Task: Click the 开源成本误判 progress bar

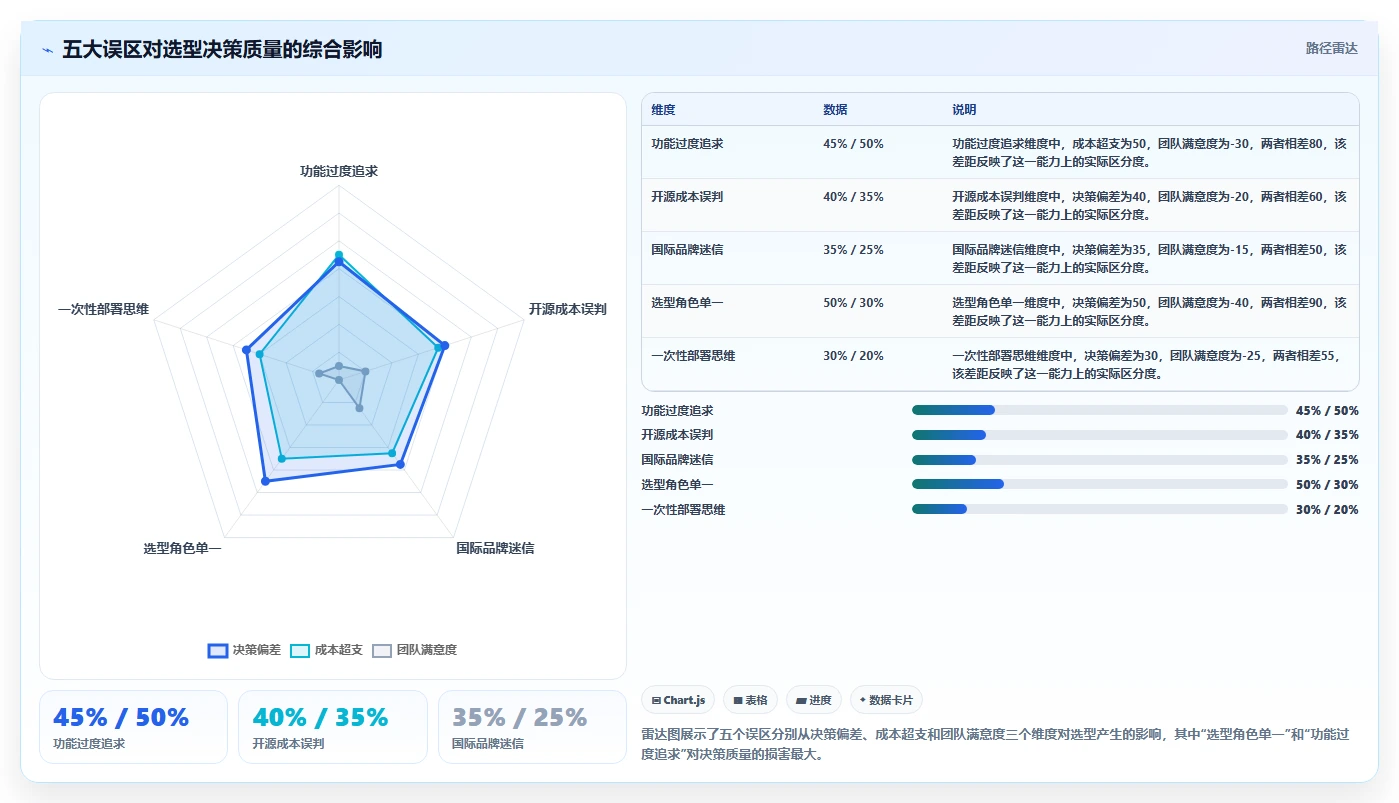Action: point(1100,435)
